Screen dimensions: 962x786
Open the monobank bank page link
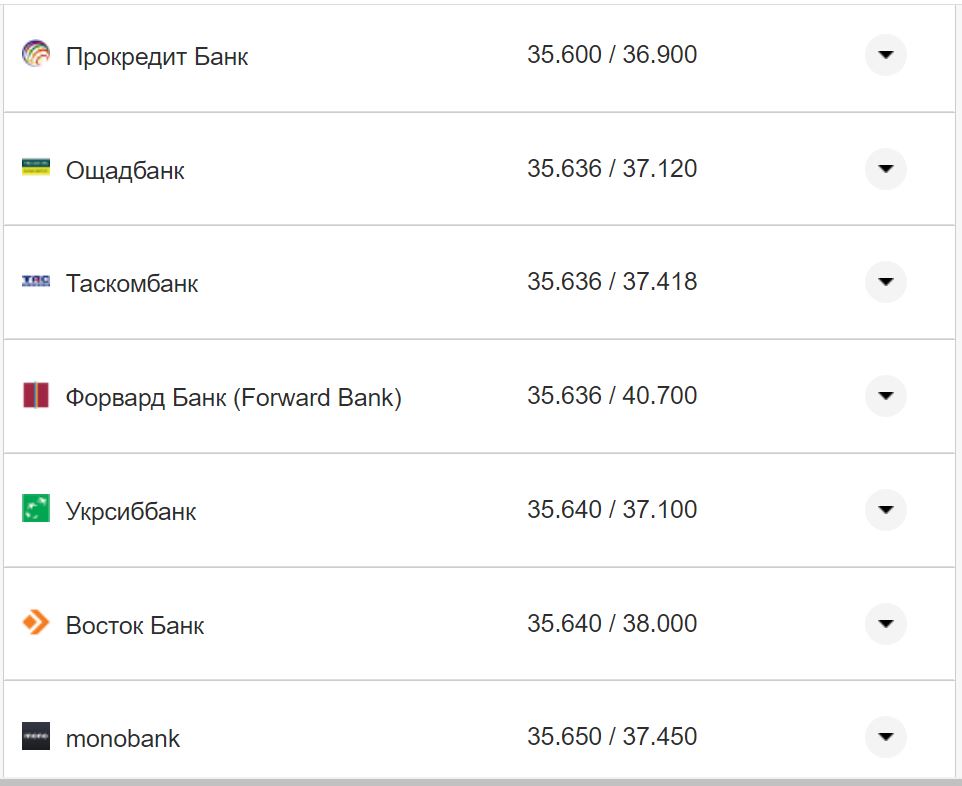121,739
